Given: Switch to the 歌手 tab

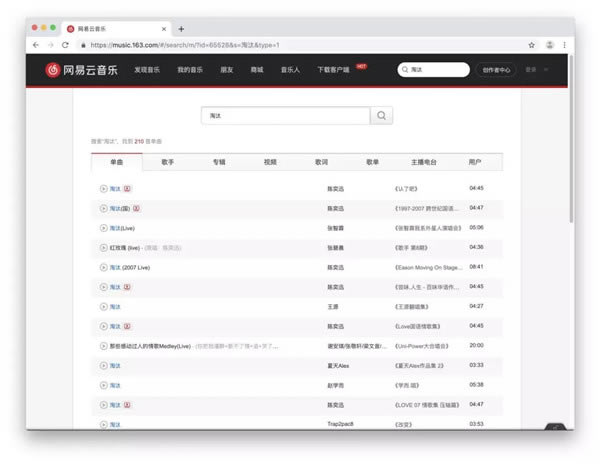Looking at the screenshot, I should [167, 162].
